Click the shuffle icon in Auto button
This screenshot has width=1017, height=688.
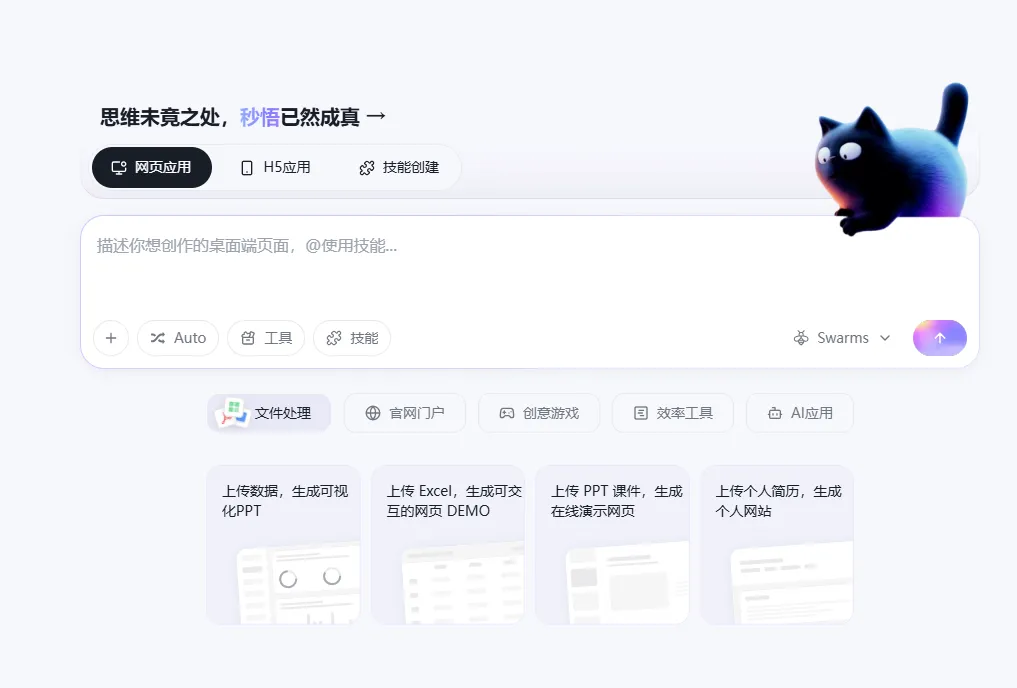(158, 338)
